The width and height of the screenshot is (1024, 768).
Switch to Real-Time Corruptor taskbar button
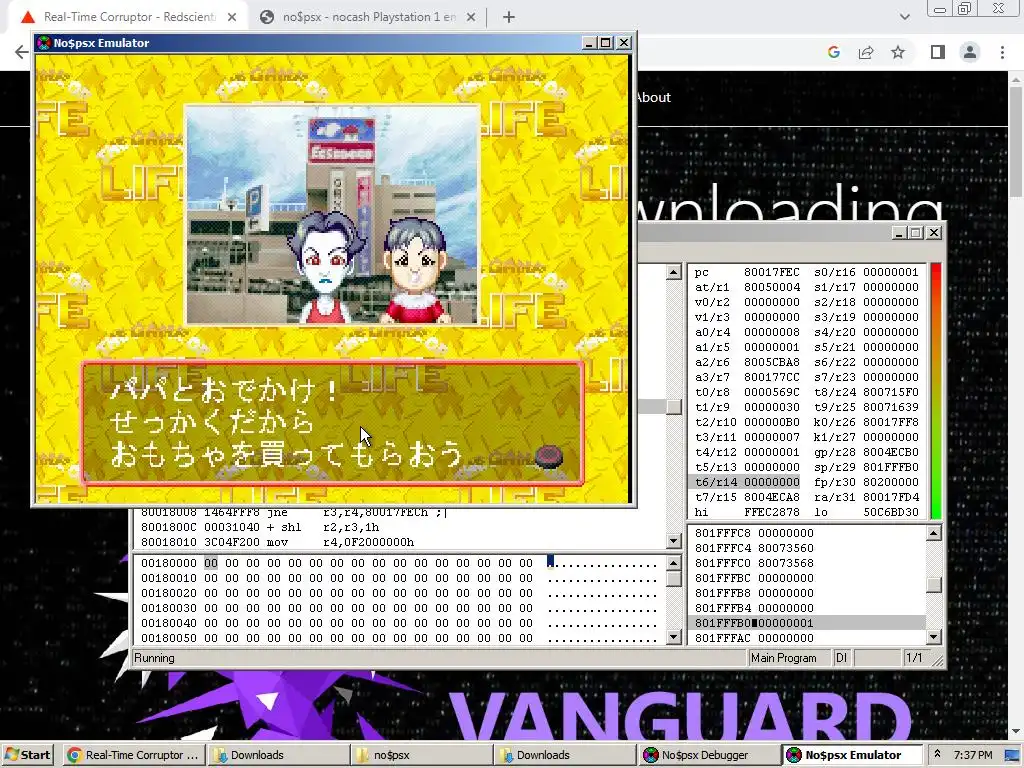135,755
